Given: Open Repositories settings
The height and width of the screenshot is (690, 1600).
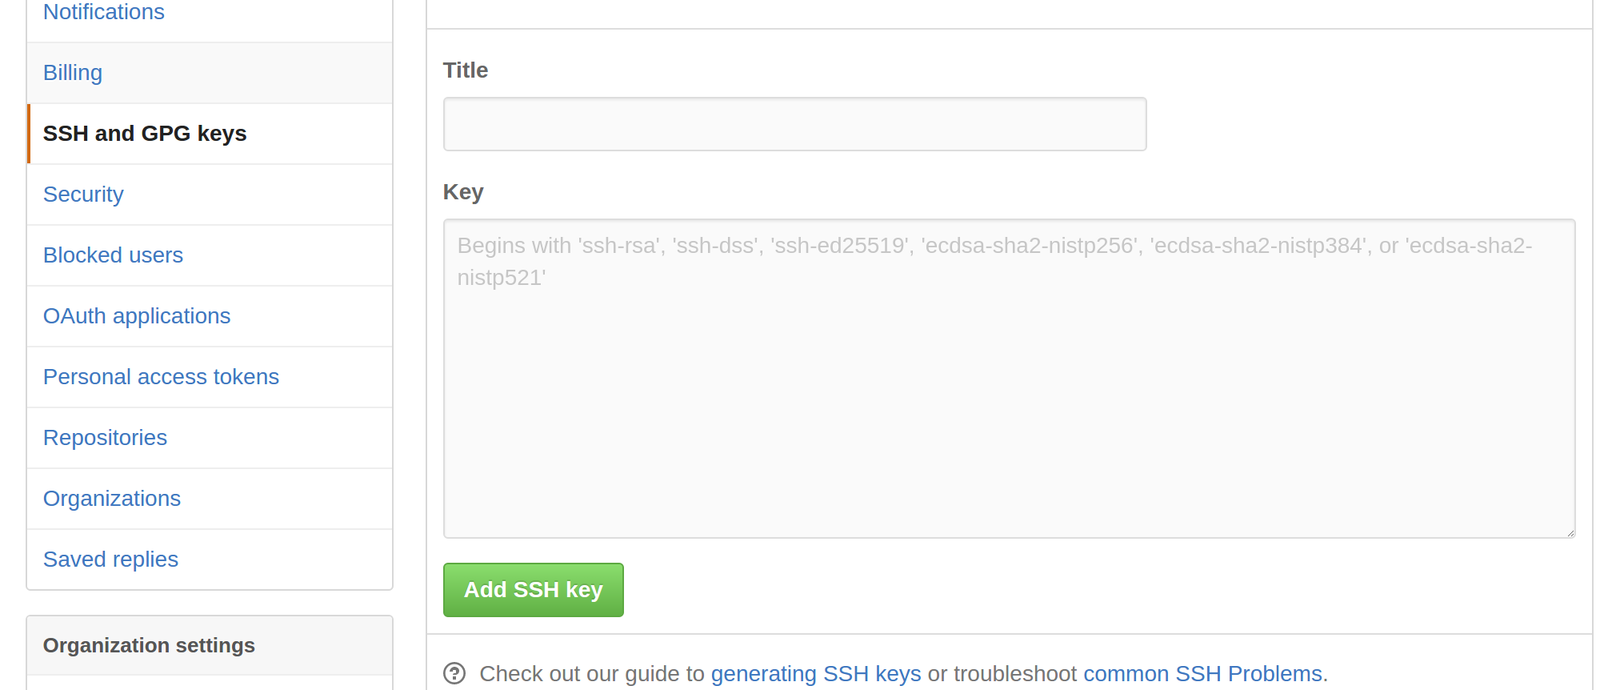Looking at the screenshot, I should [105, 438].
